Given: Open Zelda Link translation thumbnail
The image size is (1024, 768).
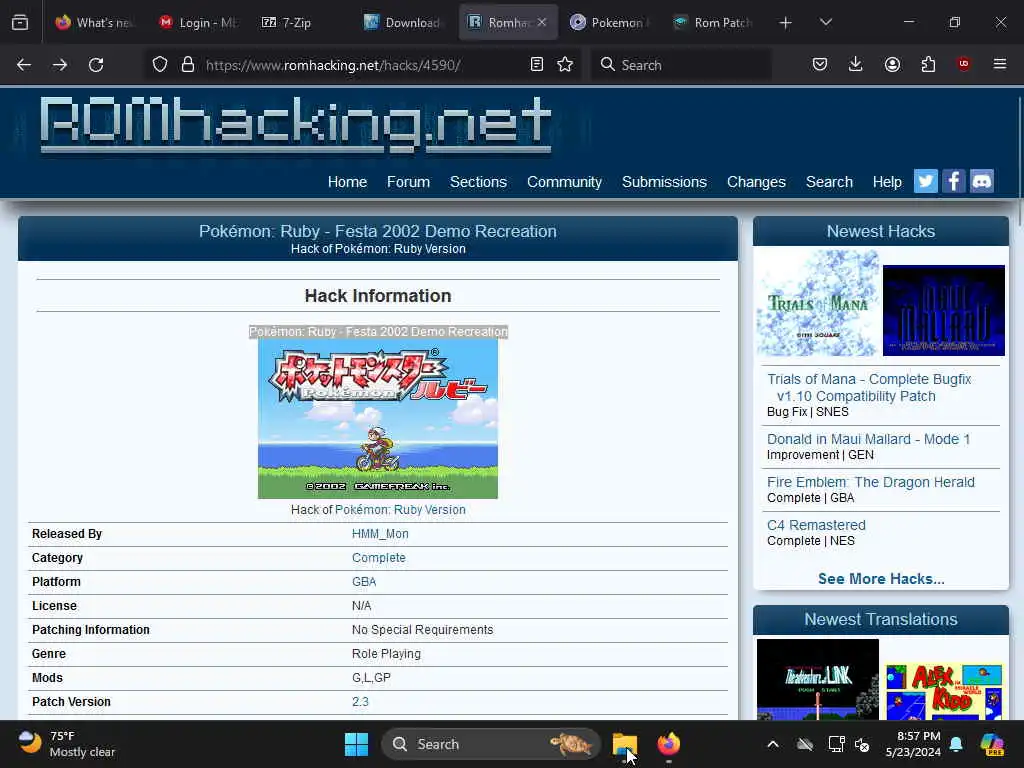Looking at the screenshot, I should click(818, 680).
